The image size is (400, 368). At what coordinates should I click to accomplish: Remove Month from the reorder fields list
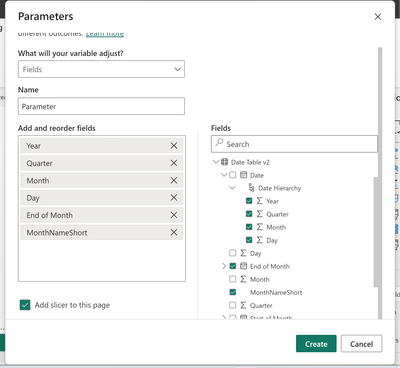pos(174,180)
